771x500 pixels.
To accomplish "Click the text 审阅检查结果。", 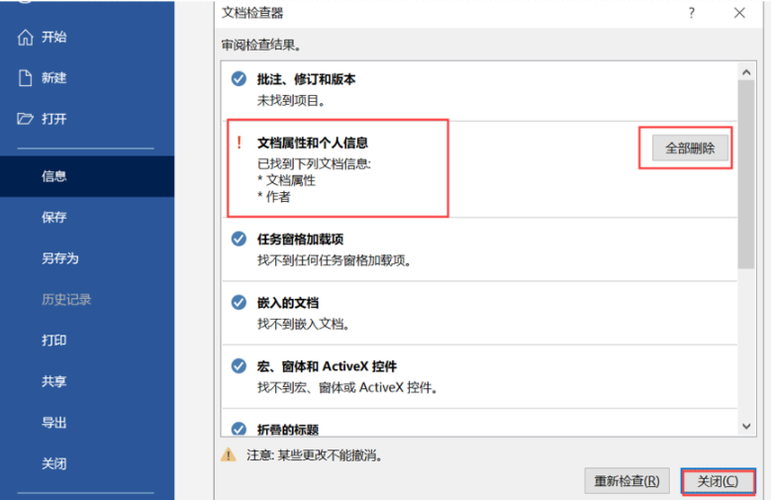I will click(261, 45).
